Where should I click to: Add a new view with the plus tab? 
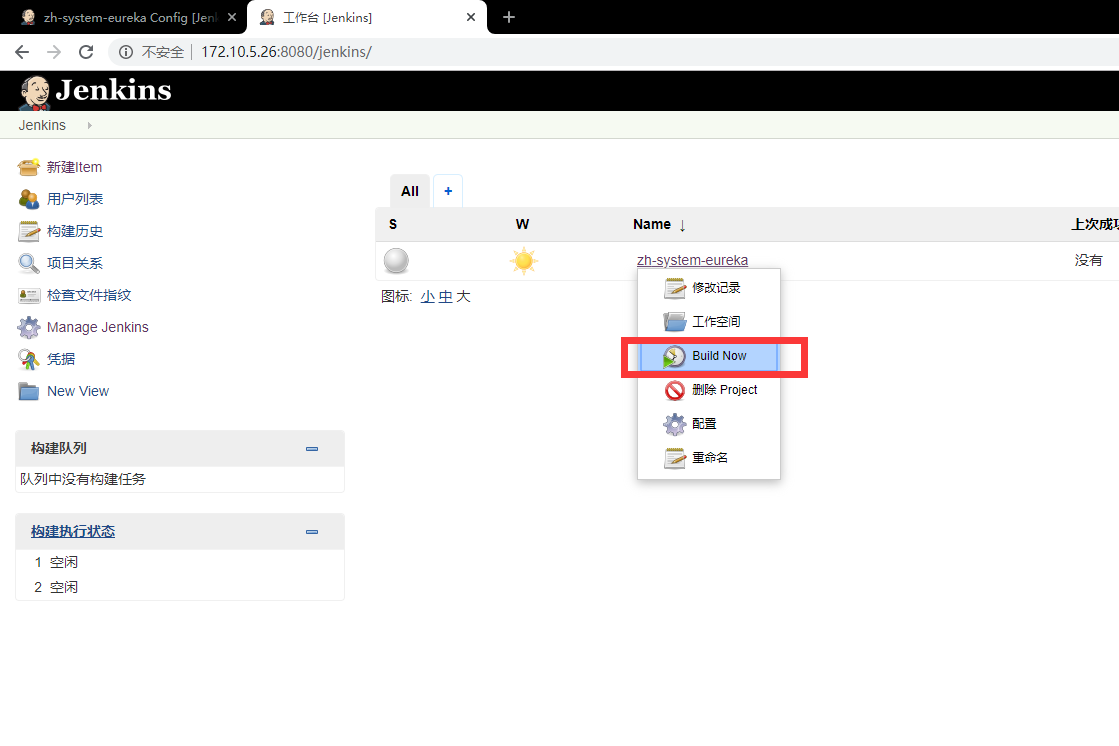pyautogui.click(x=448, y=191)
